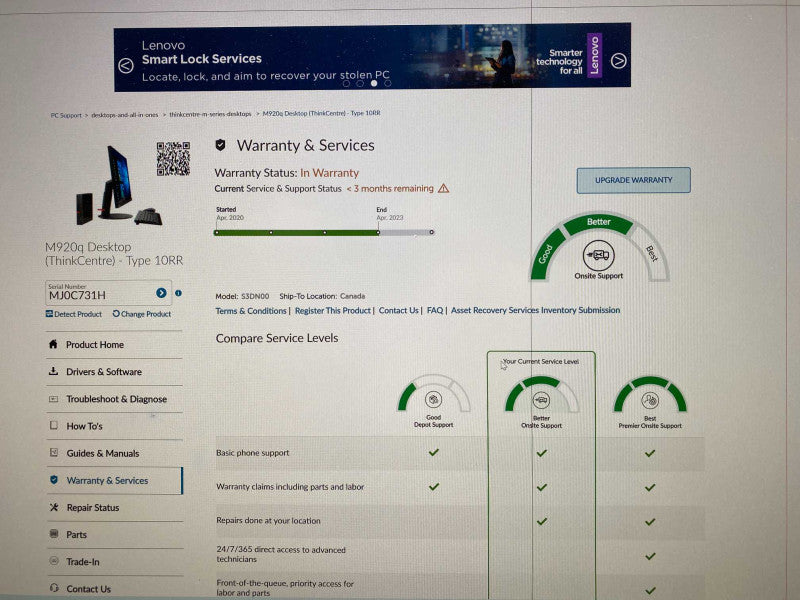
Task: Click the shield icon beside Warranty & Services heading
Action: pyautogui.click(x=220, y=145)
